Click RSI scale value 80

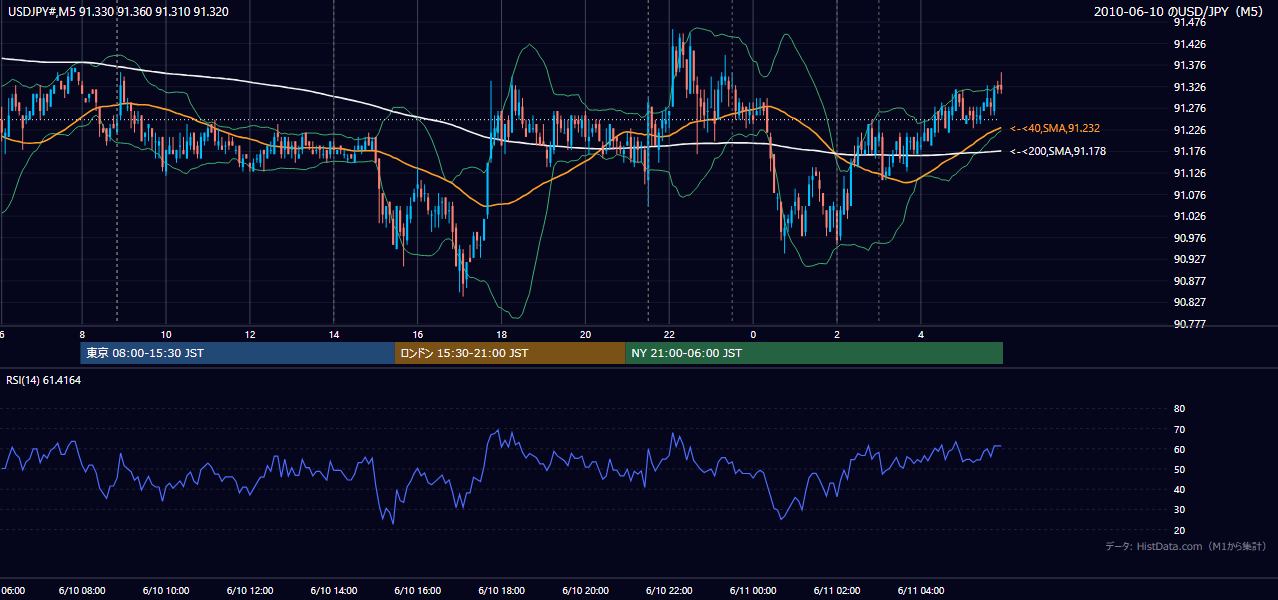[x=1179, y=409]
